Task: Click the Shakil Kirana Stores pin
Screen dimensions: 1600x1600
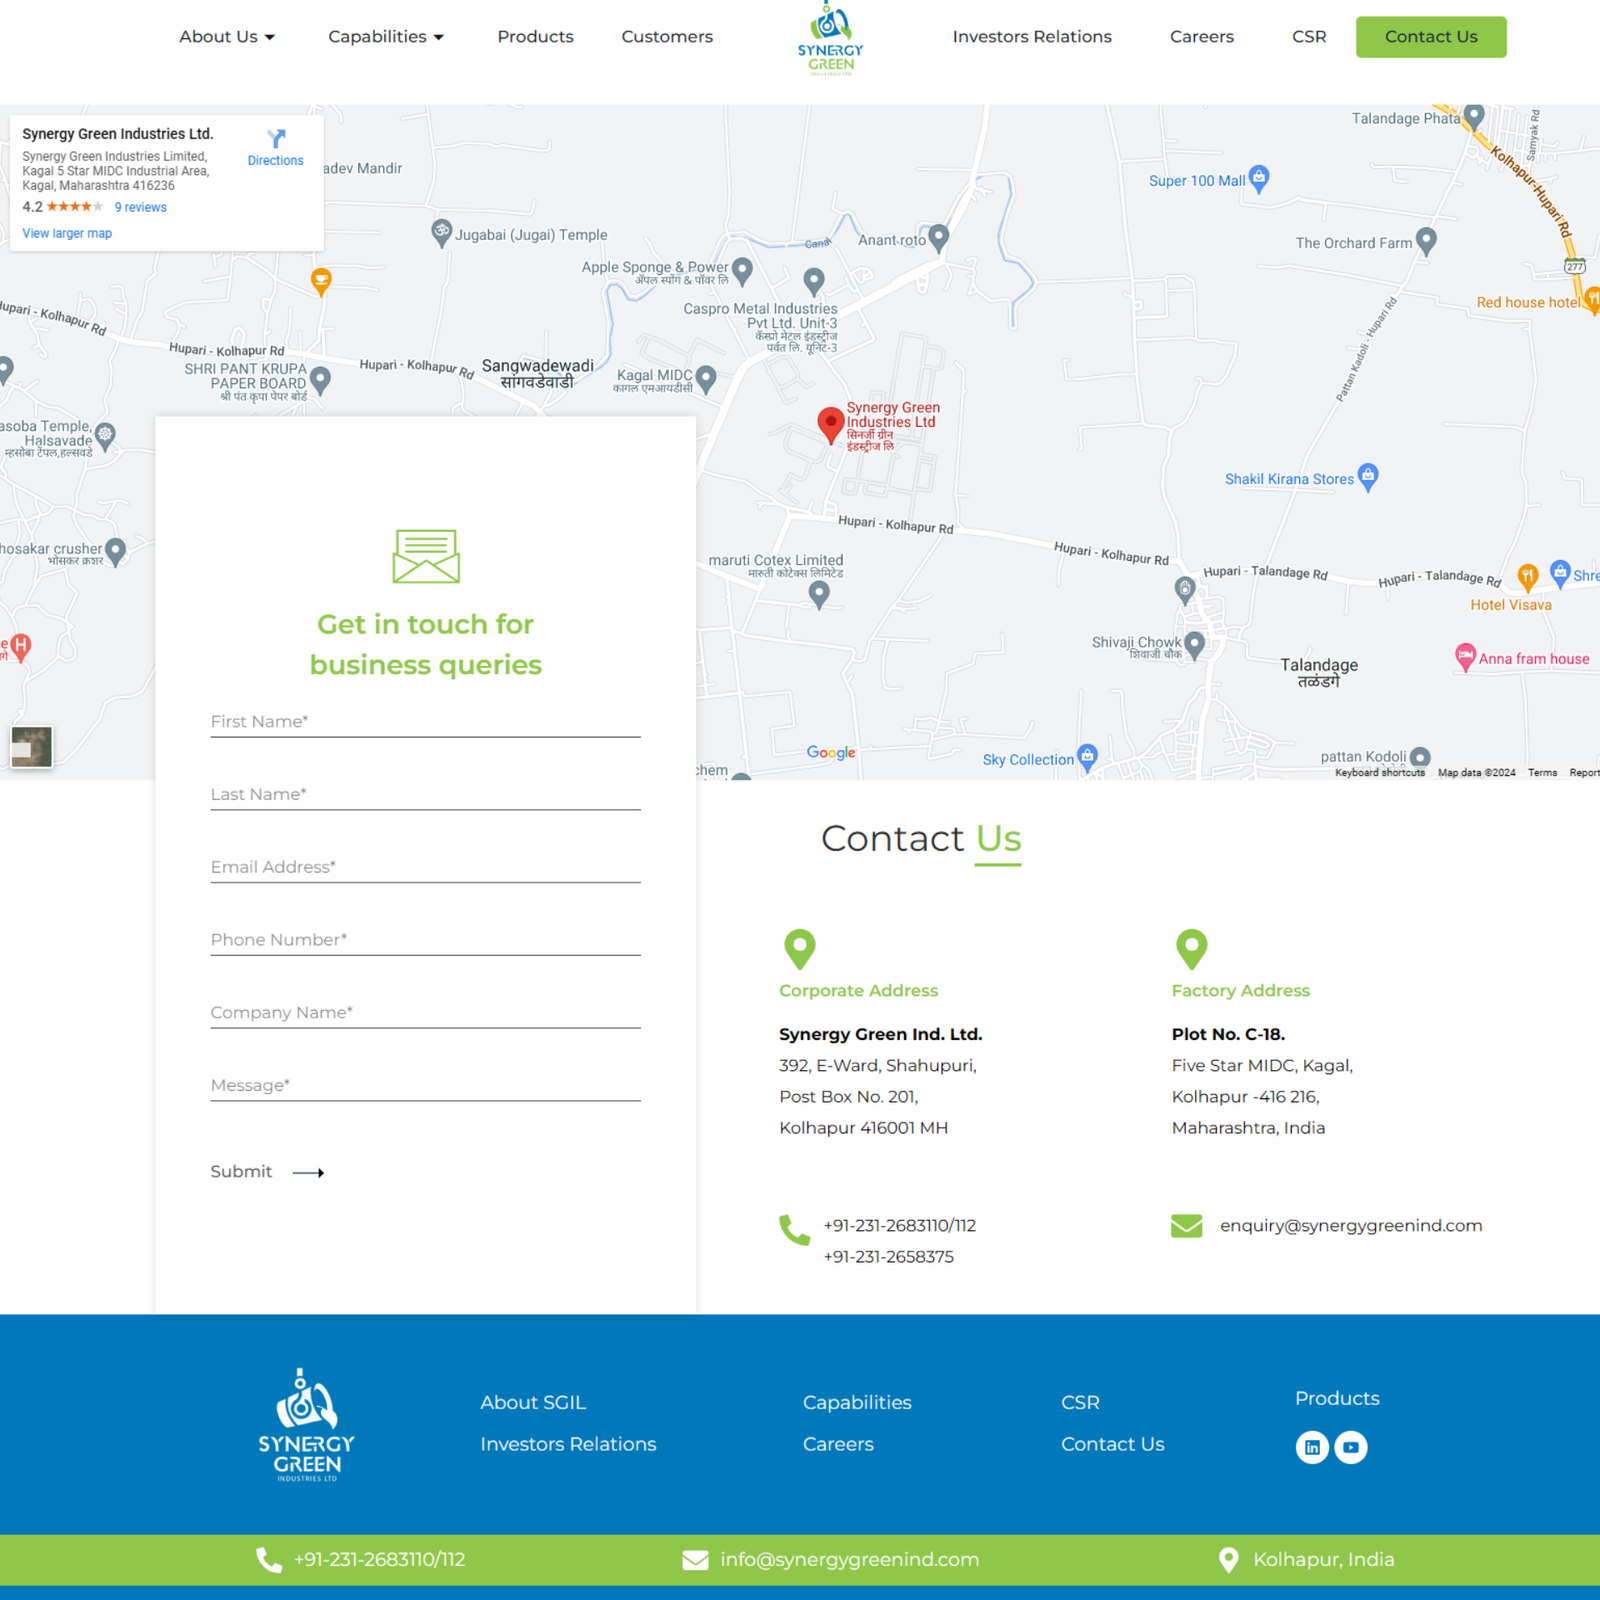Action: (x=1368, y=476)
